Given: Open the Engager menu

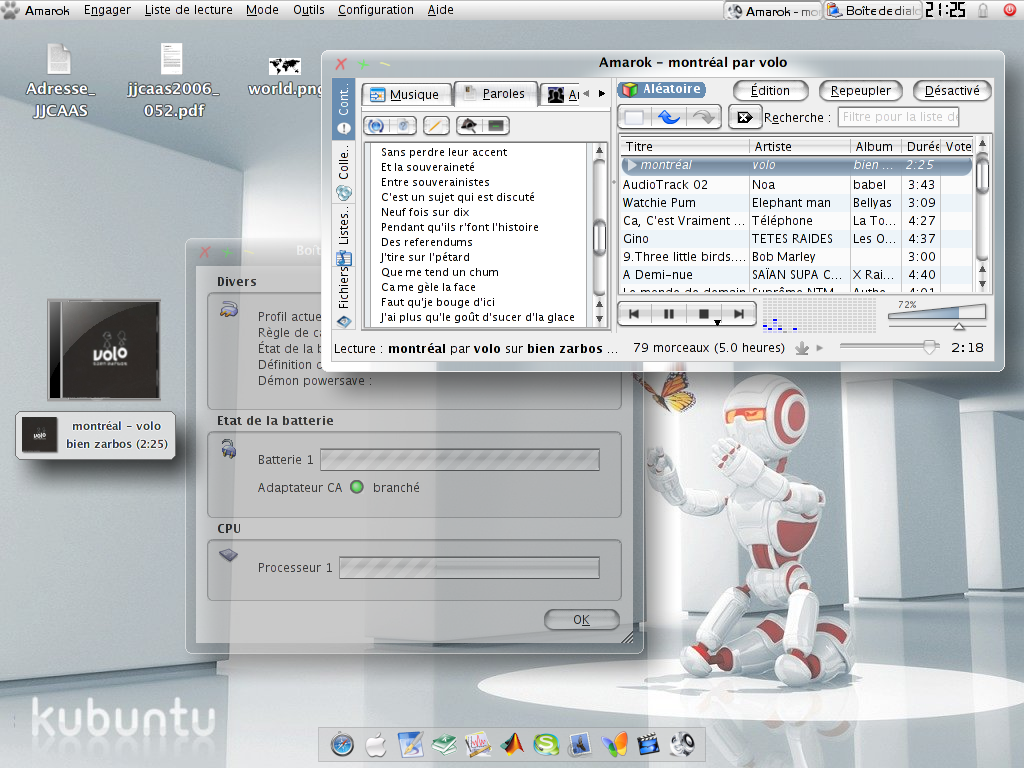Looking at the screenshot, I should [x=107, y=10].
